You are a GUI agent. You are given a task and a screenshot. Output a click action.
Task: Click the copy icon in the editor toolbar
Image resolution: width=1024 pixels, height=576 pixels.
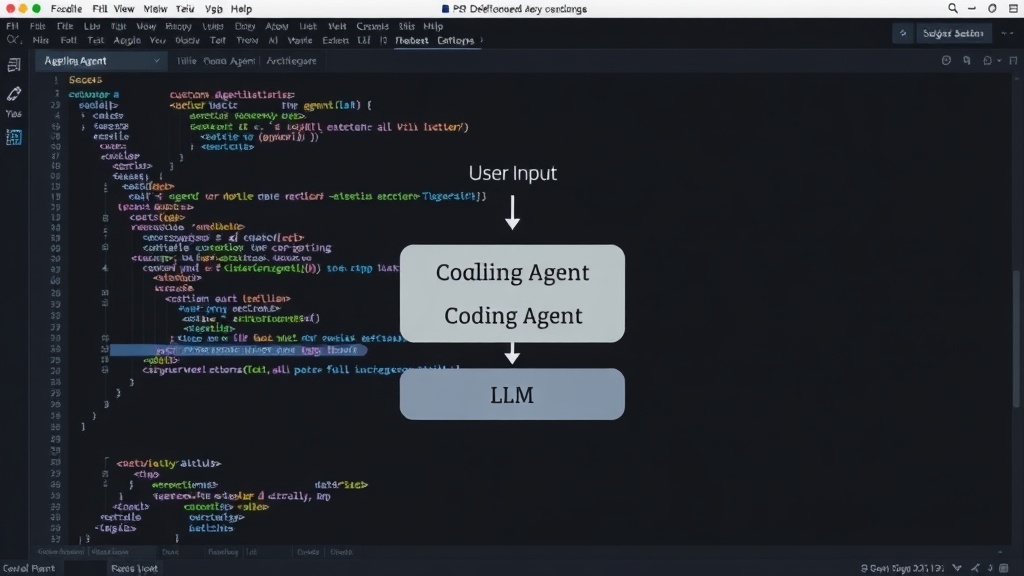[967, 61]
